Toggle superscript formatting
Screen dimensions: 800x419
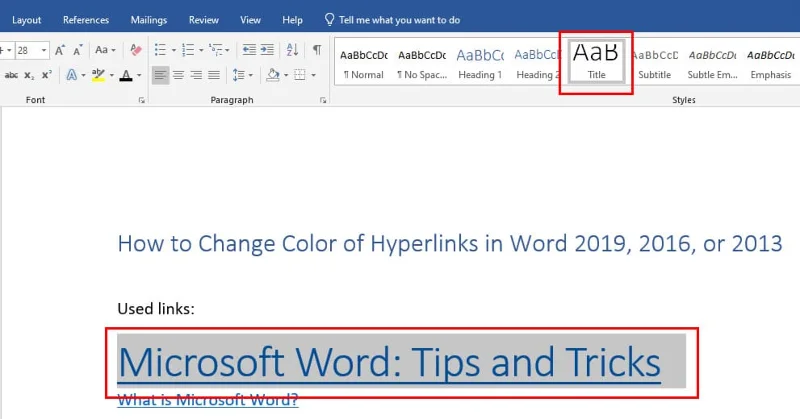(x=46, y=75)
